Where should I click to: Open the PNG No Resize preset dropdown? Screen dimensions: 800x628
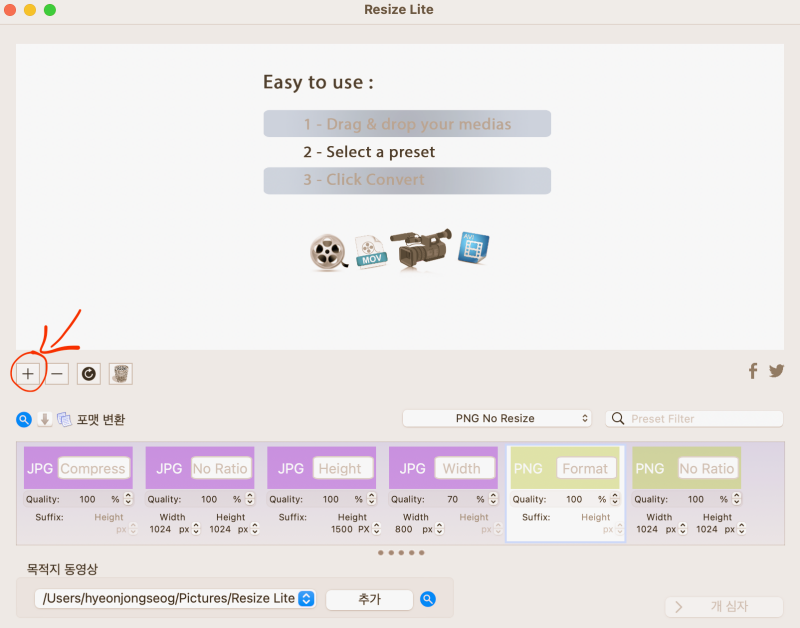(497, 418)
